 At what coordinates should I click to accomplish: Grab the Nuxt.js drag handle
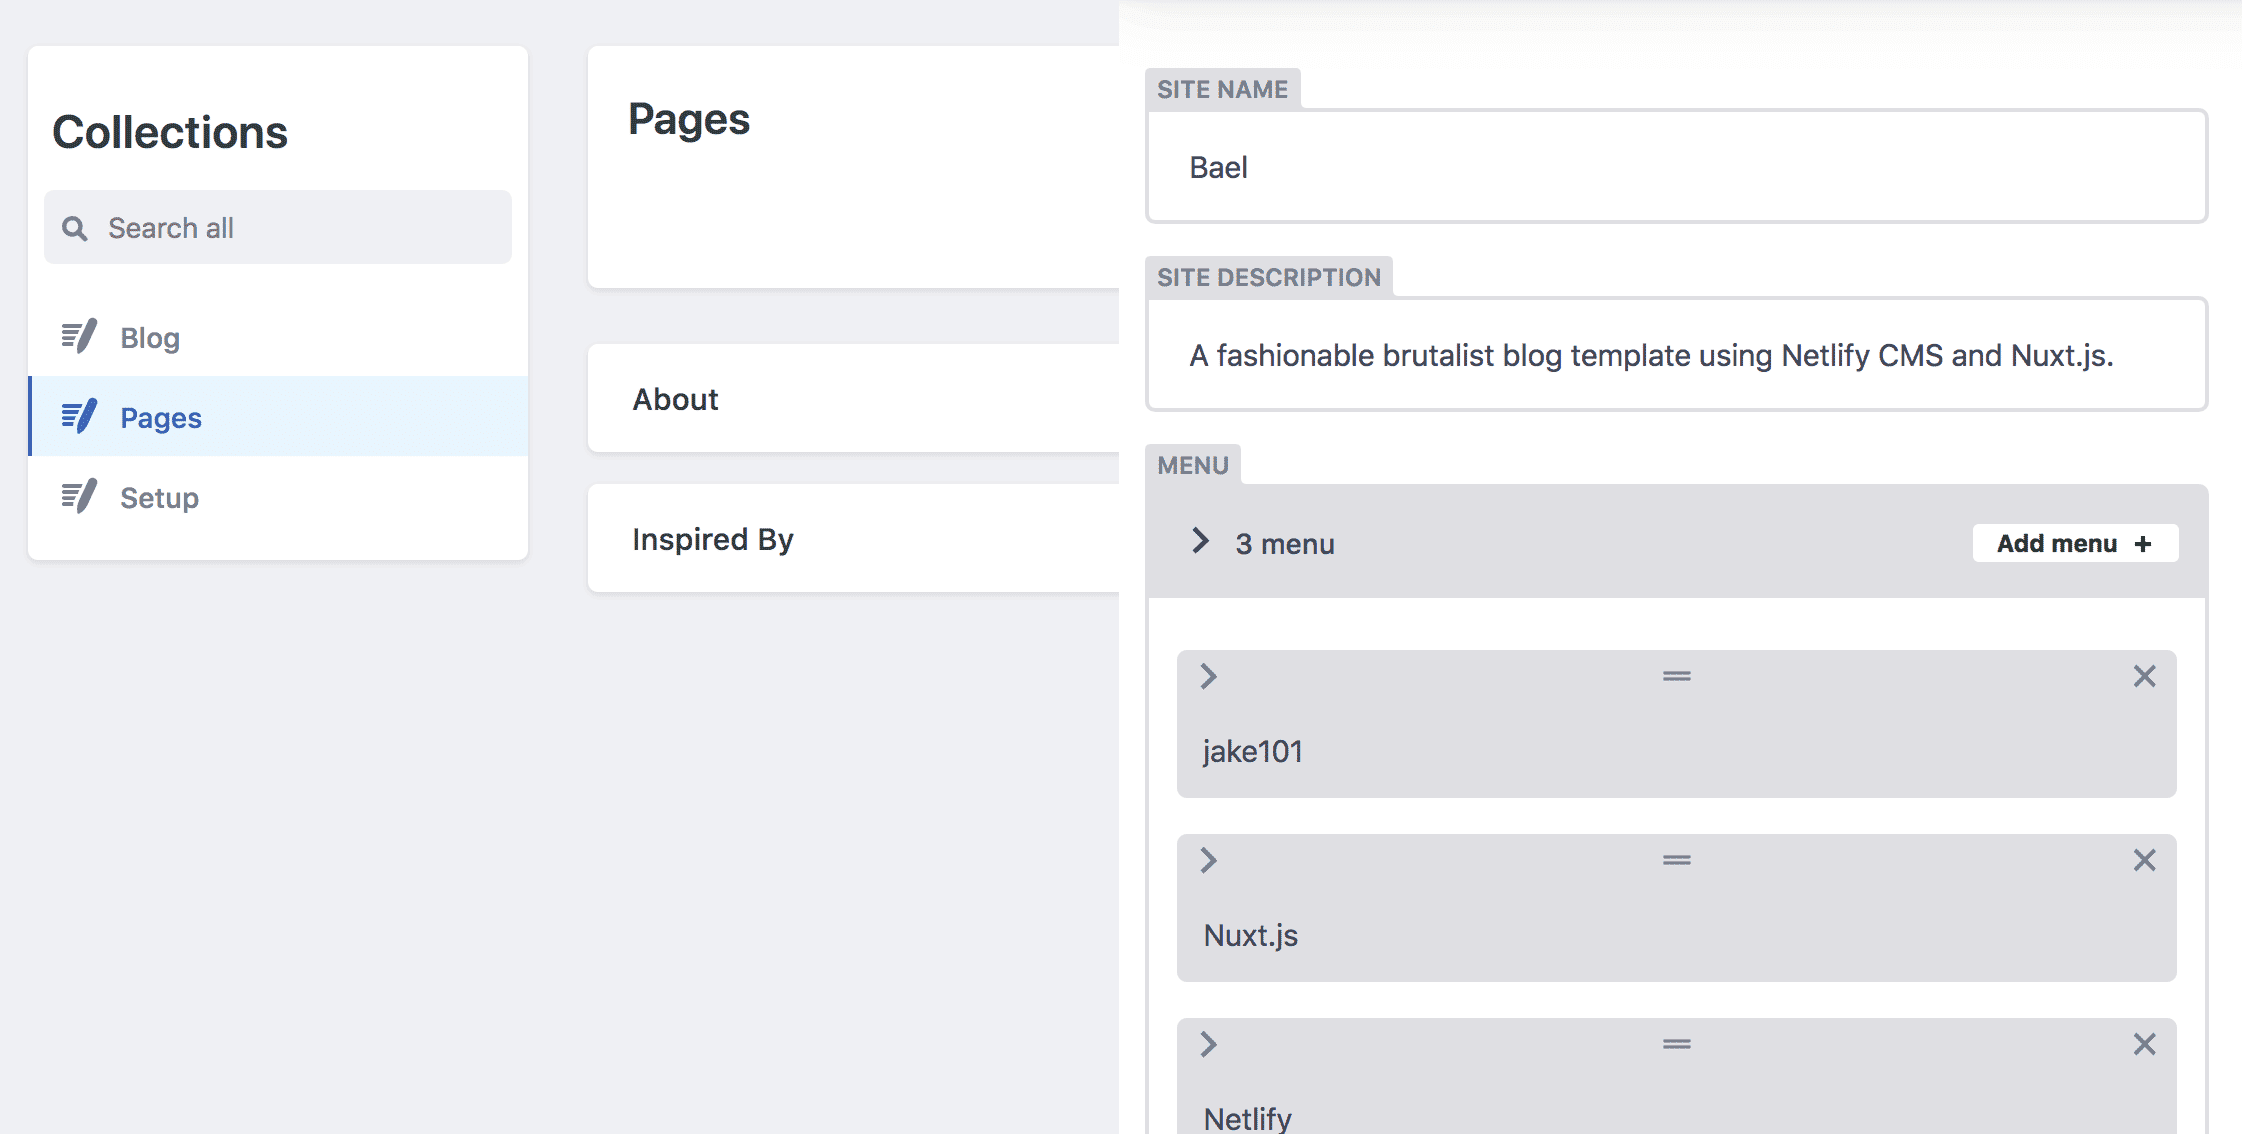click(x=1677, y=860)
